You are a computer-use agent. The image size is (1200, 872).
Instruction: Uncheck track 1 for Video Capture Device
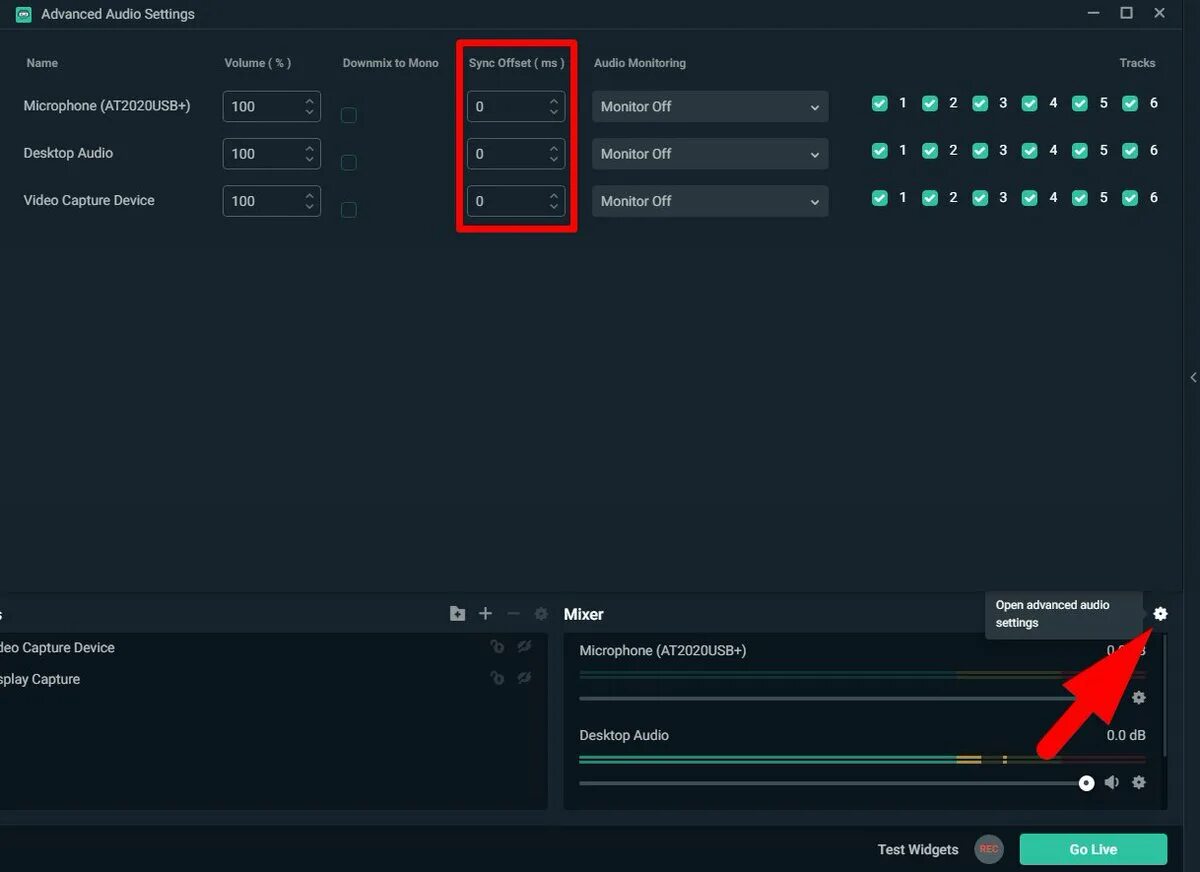880,198
